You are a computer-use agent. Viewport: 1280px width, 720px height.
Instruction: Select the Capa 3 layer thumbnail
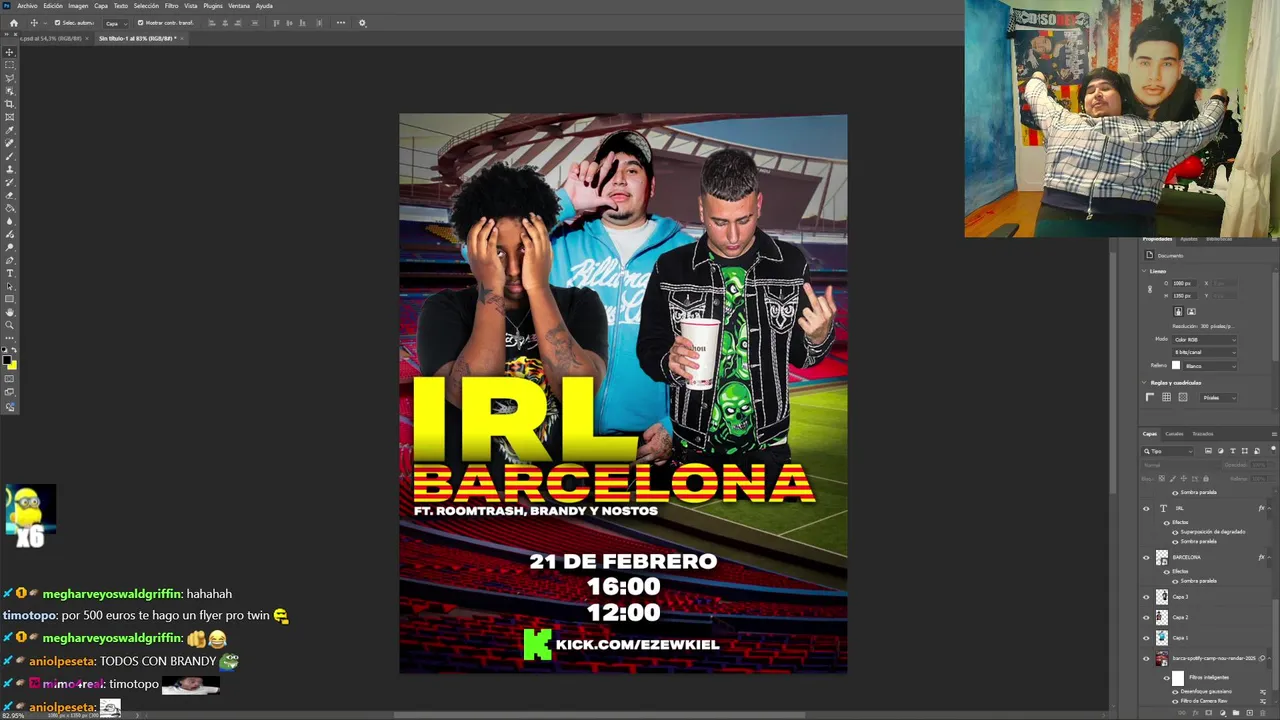pos(1162,597)
